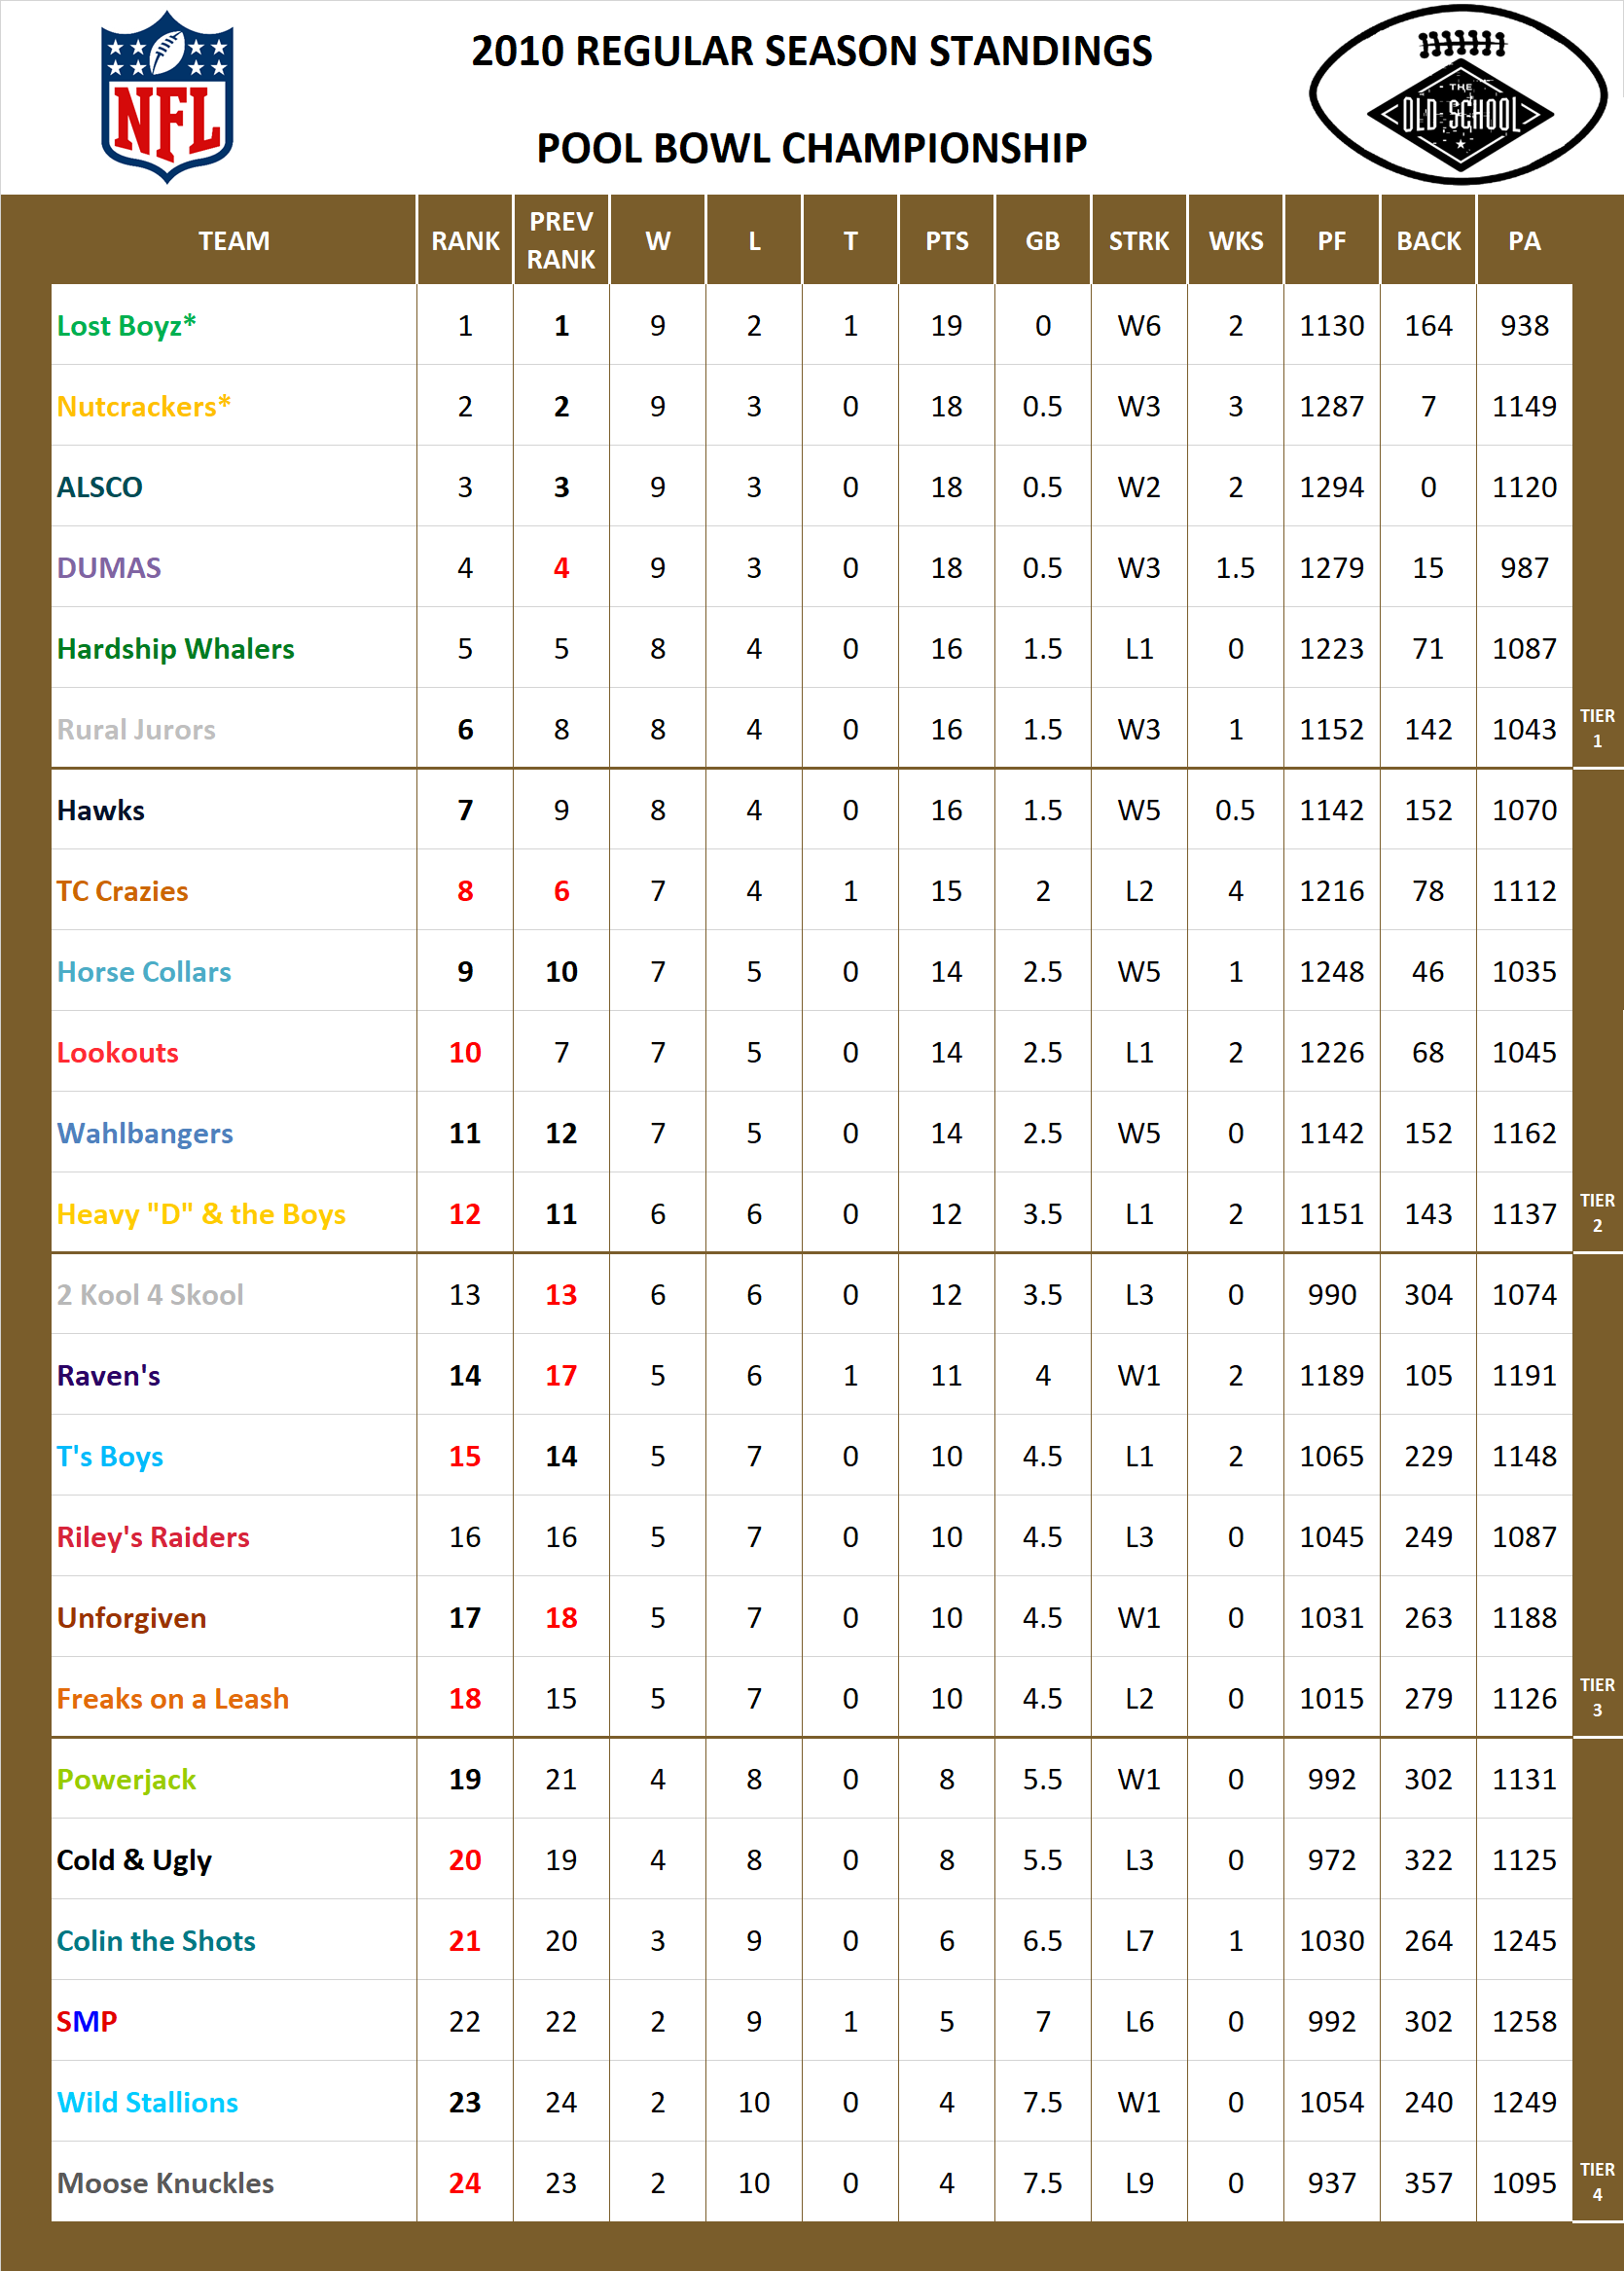This screenshot has height=2271, width=1624.
Task: Select the PF column header
Action: pyautogui.click(x=1331, y=240)
